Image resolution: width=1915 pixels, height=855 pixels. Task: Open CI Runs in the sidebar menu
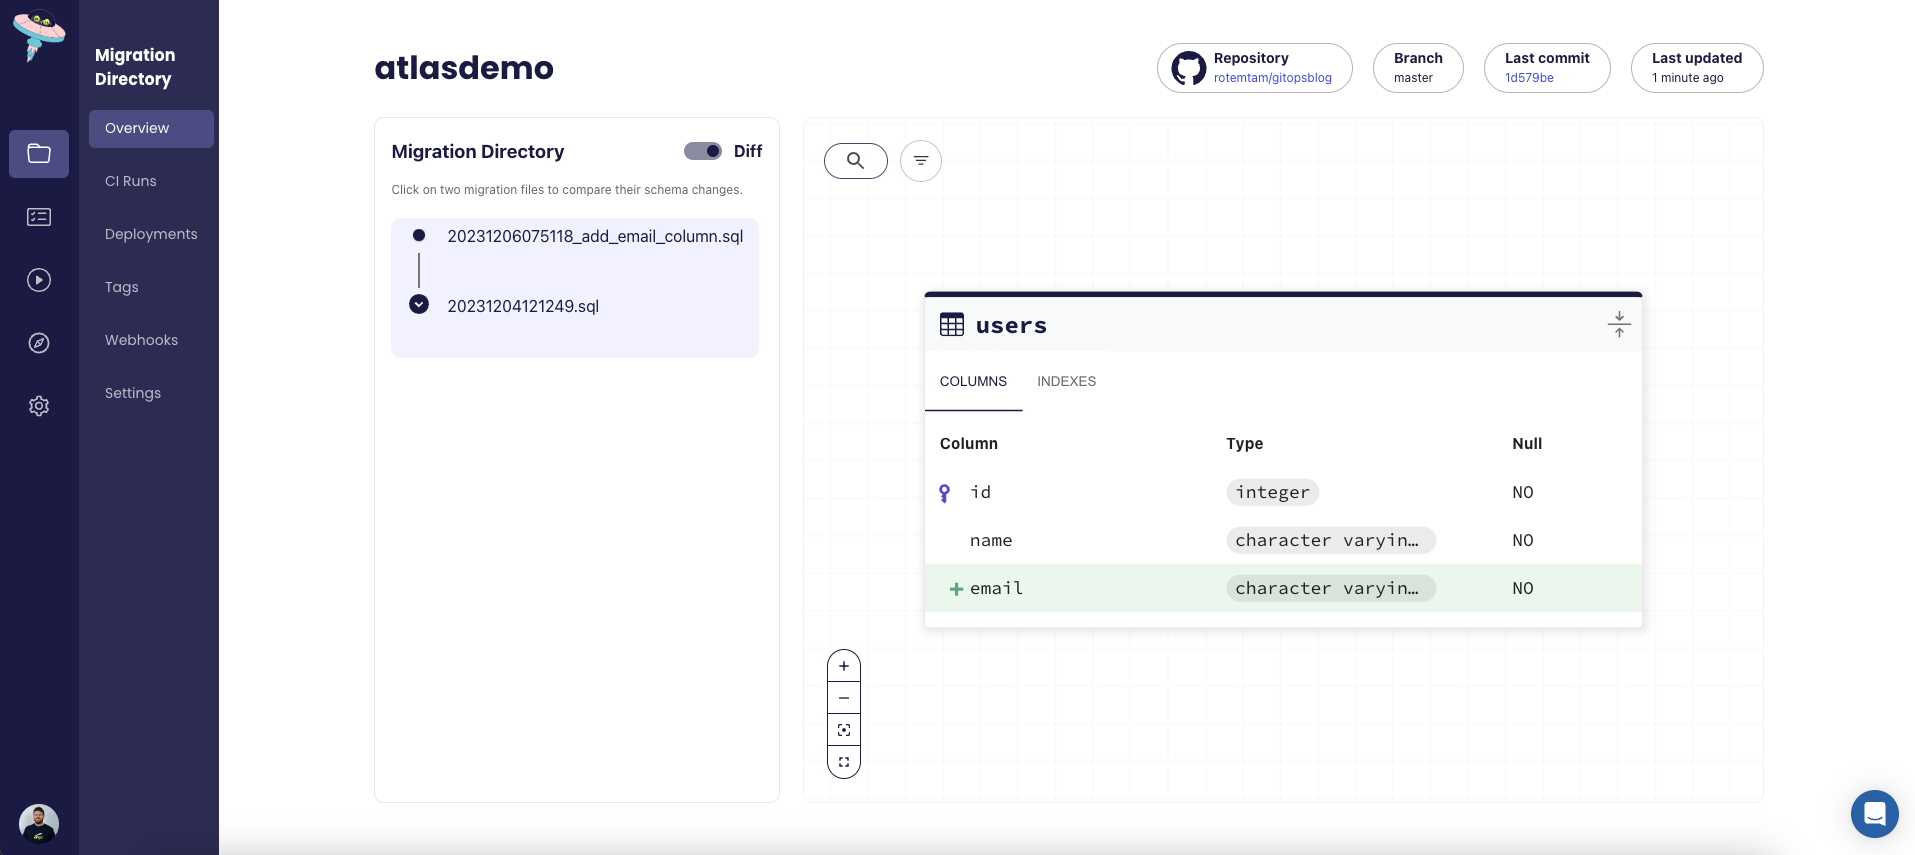[131, 182]
